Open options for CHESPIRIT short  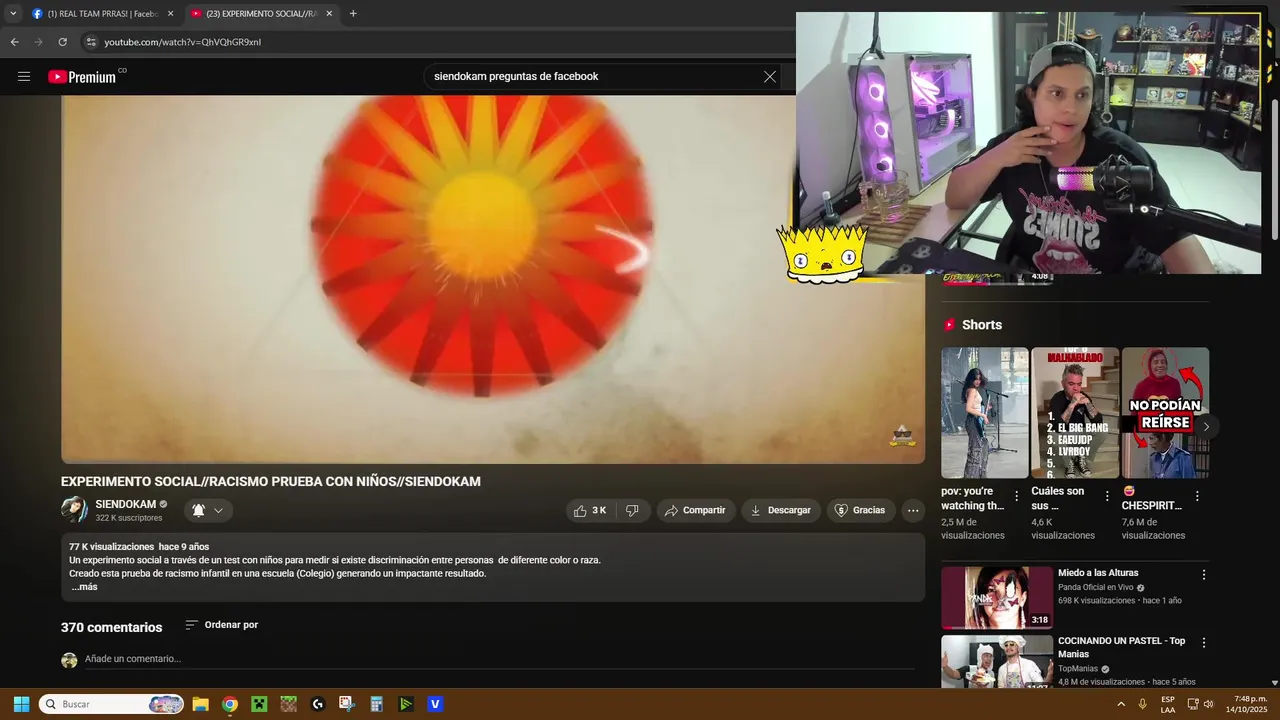tap(1197, 496)
